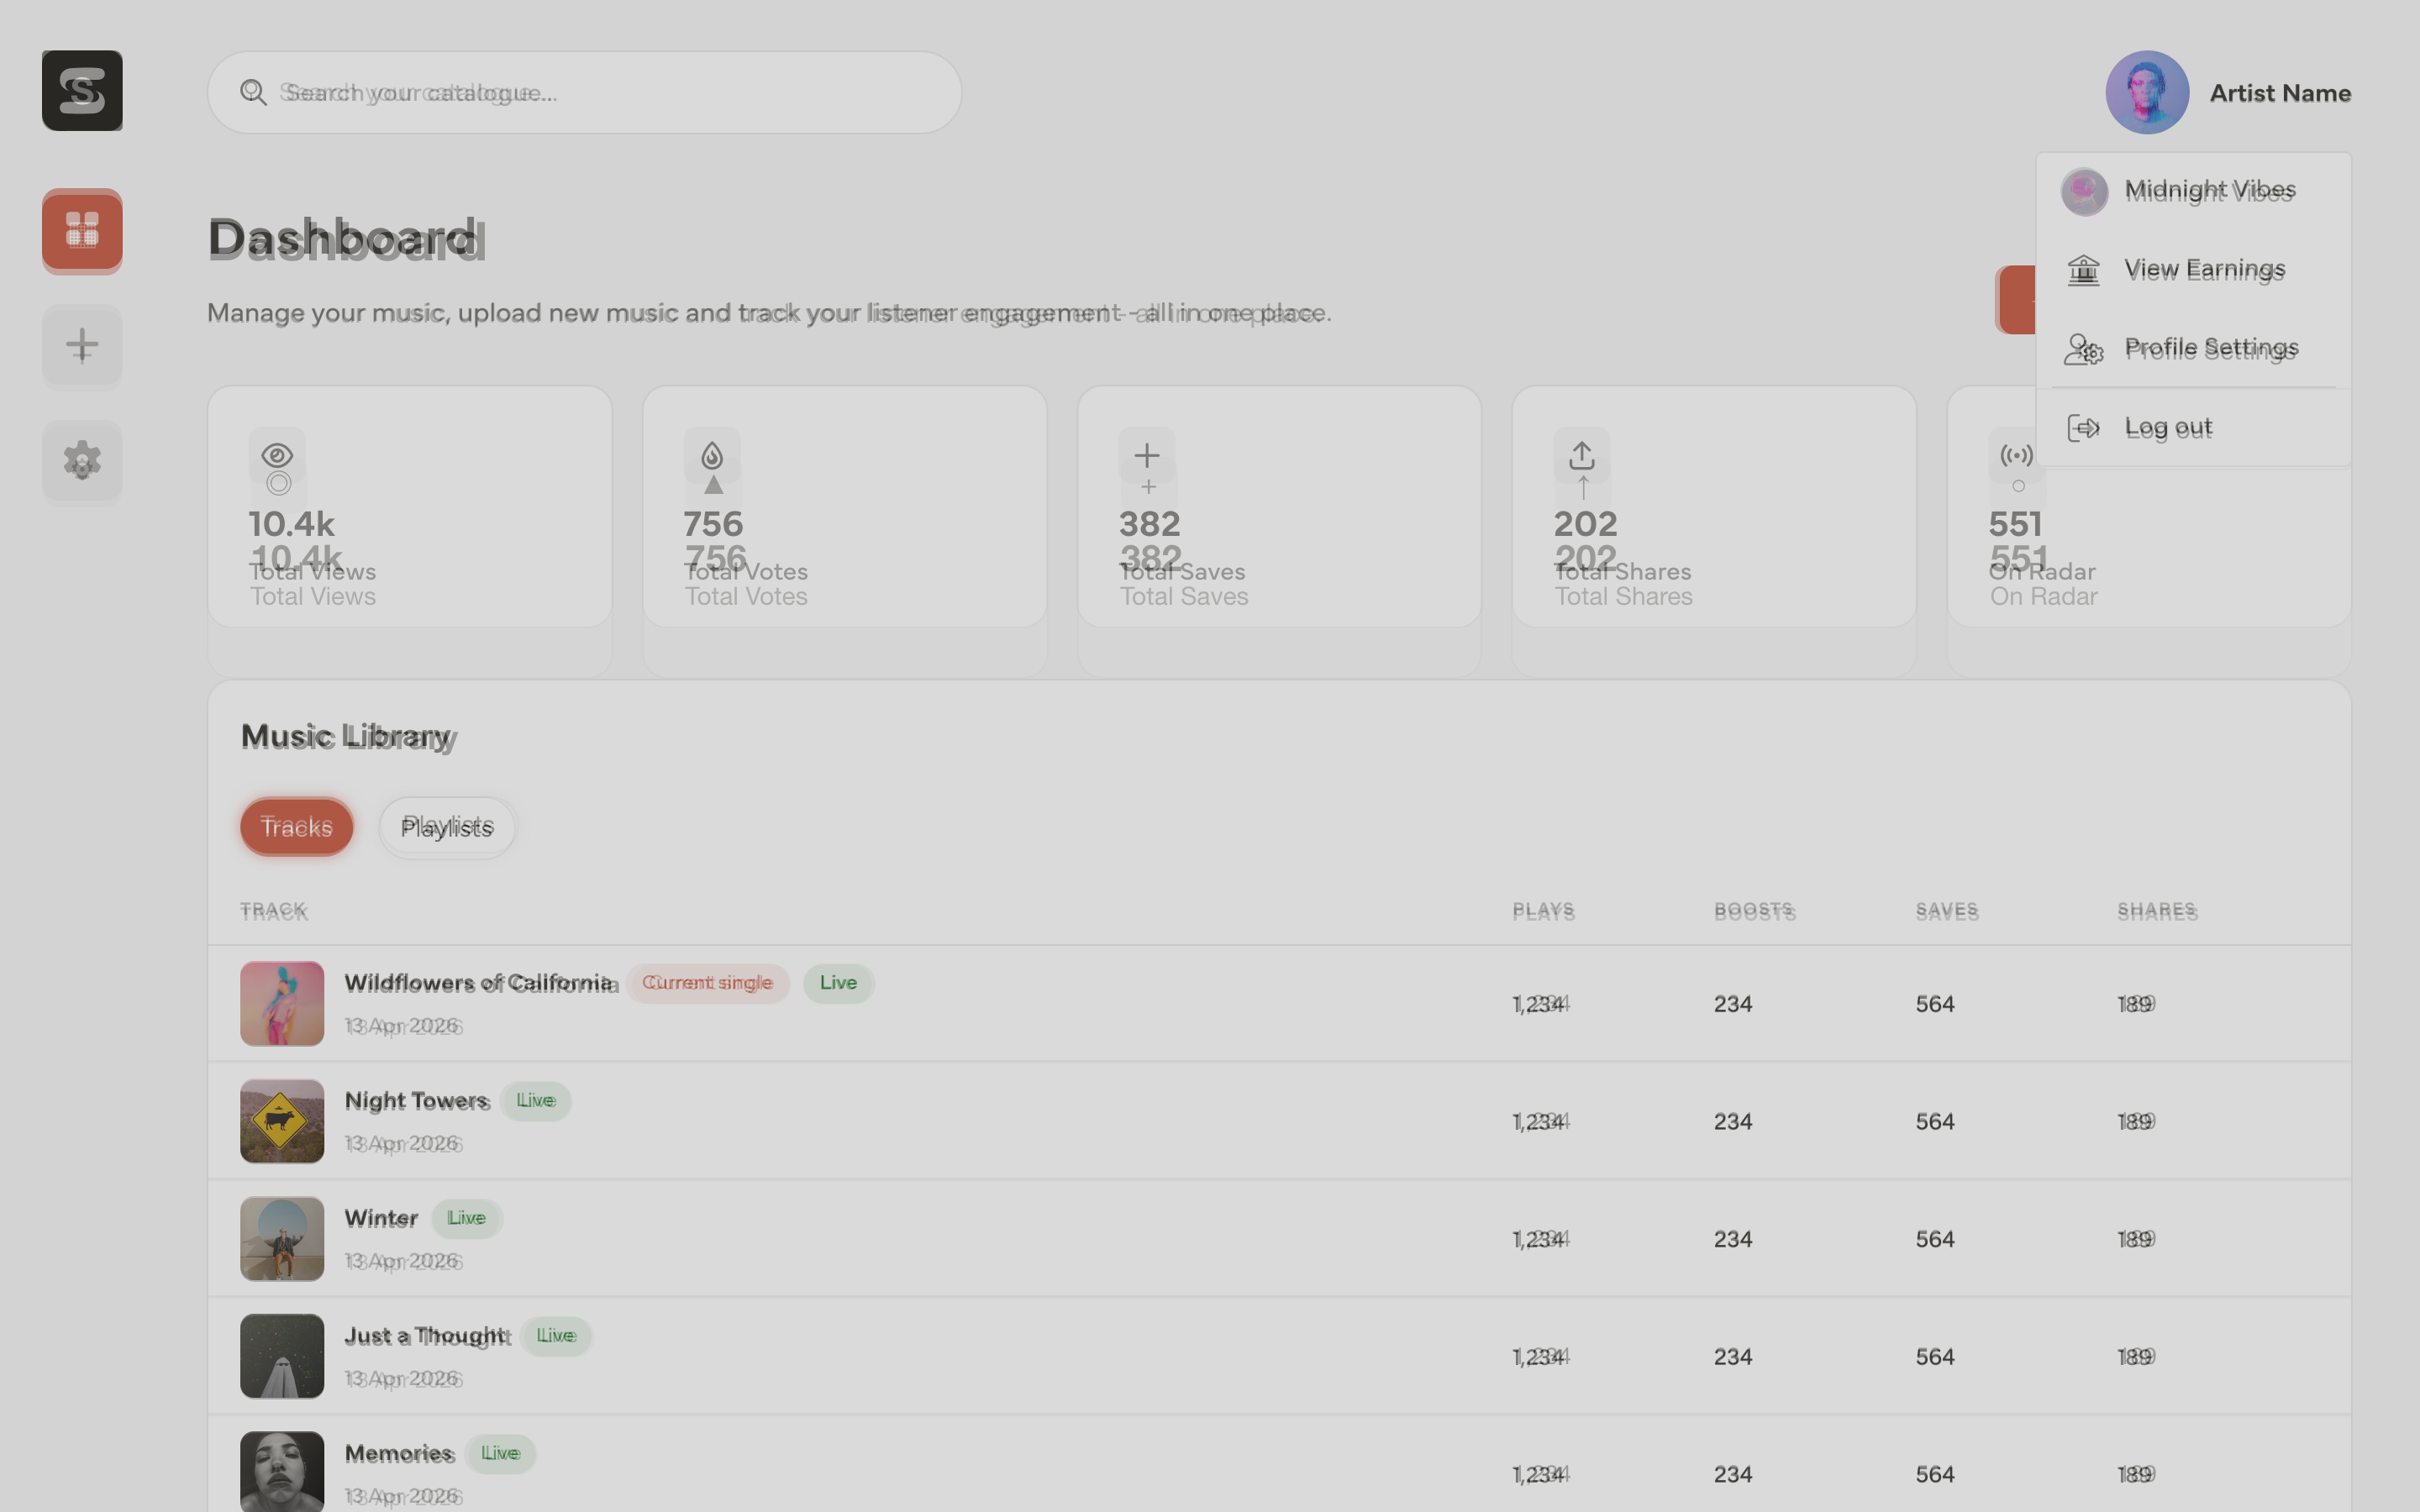Select Midnight Vibes from the account menu
The height and width of the screenshot is (1512, 2420).
2194,191
